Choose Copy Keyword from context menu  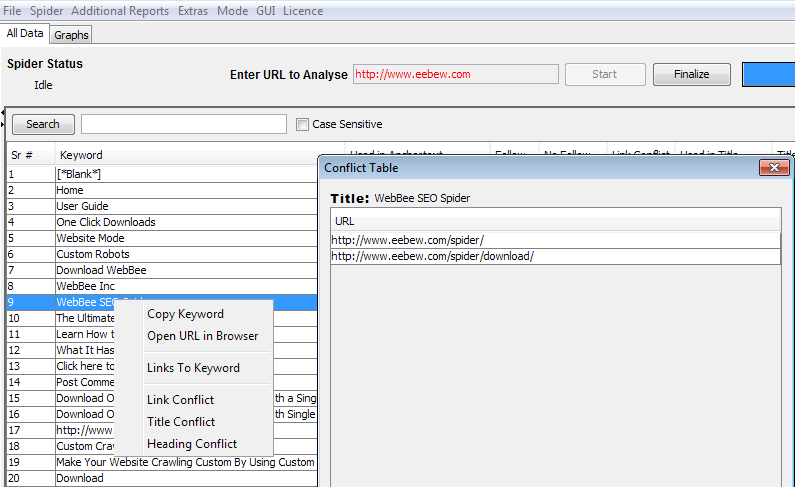(x=185, y=314)
